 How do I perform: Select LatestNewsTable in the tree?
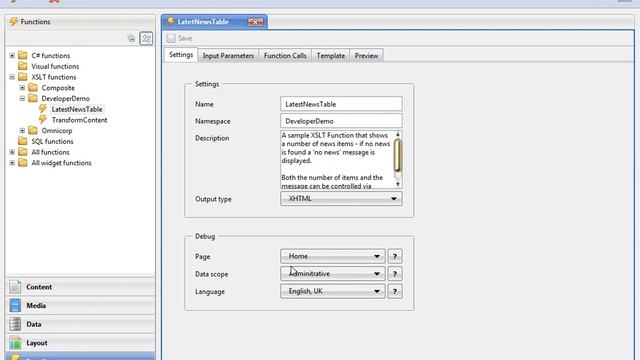pos(77,109)
